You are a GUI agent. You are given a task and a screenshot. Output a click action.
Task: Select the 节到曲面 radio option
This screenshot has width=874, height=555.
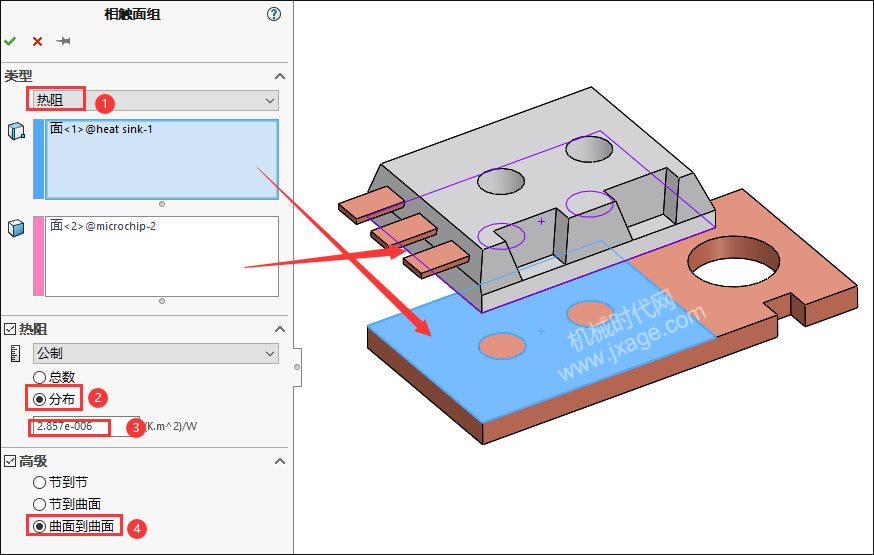pos(39,504)
